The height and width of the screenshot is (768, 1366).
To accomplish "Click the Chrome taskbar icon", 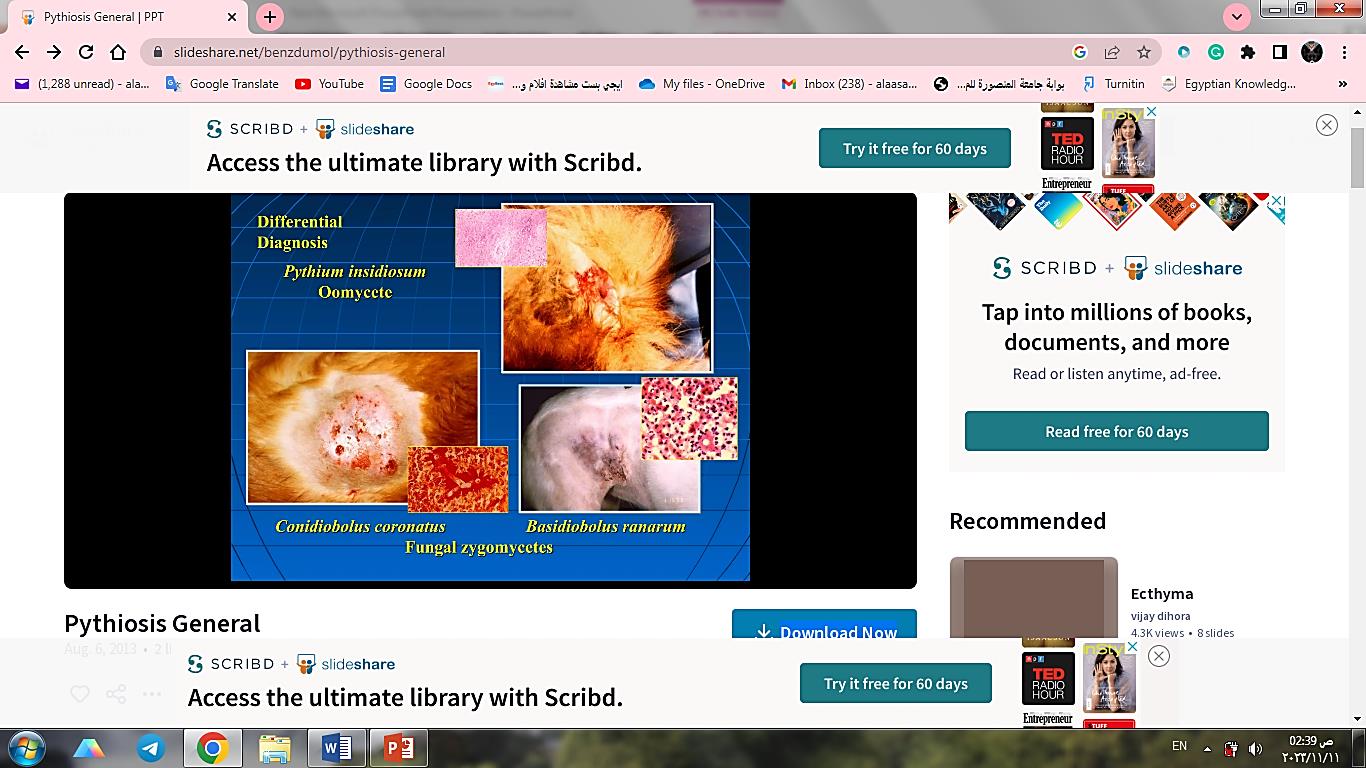I will 212,748.
